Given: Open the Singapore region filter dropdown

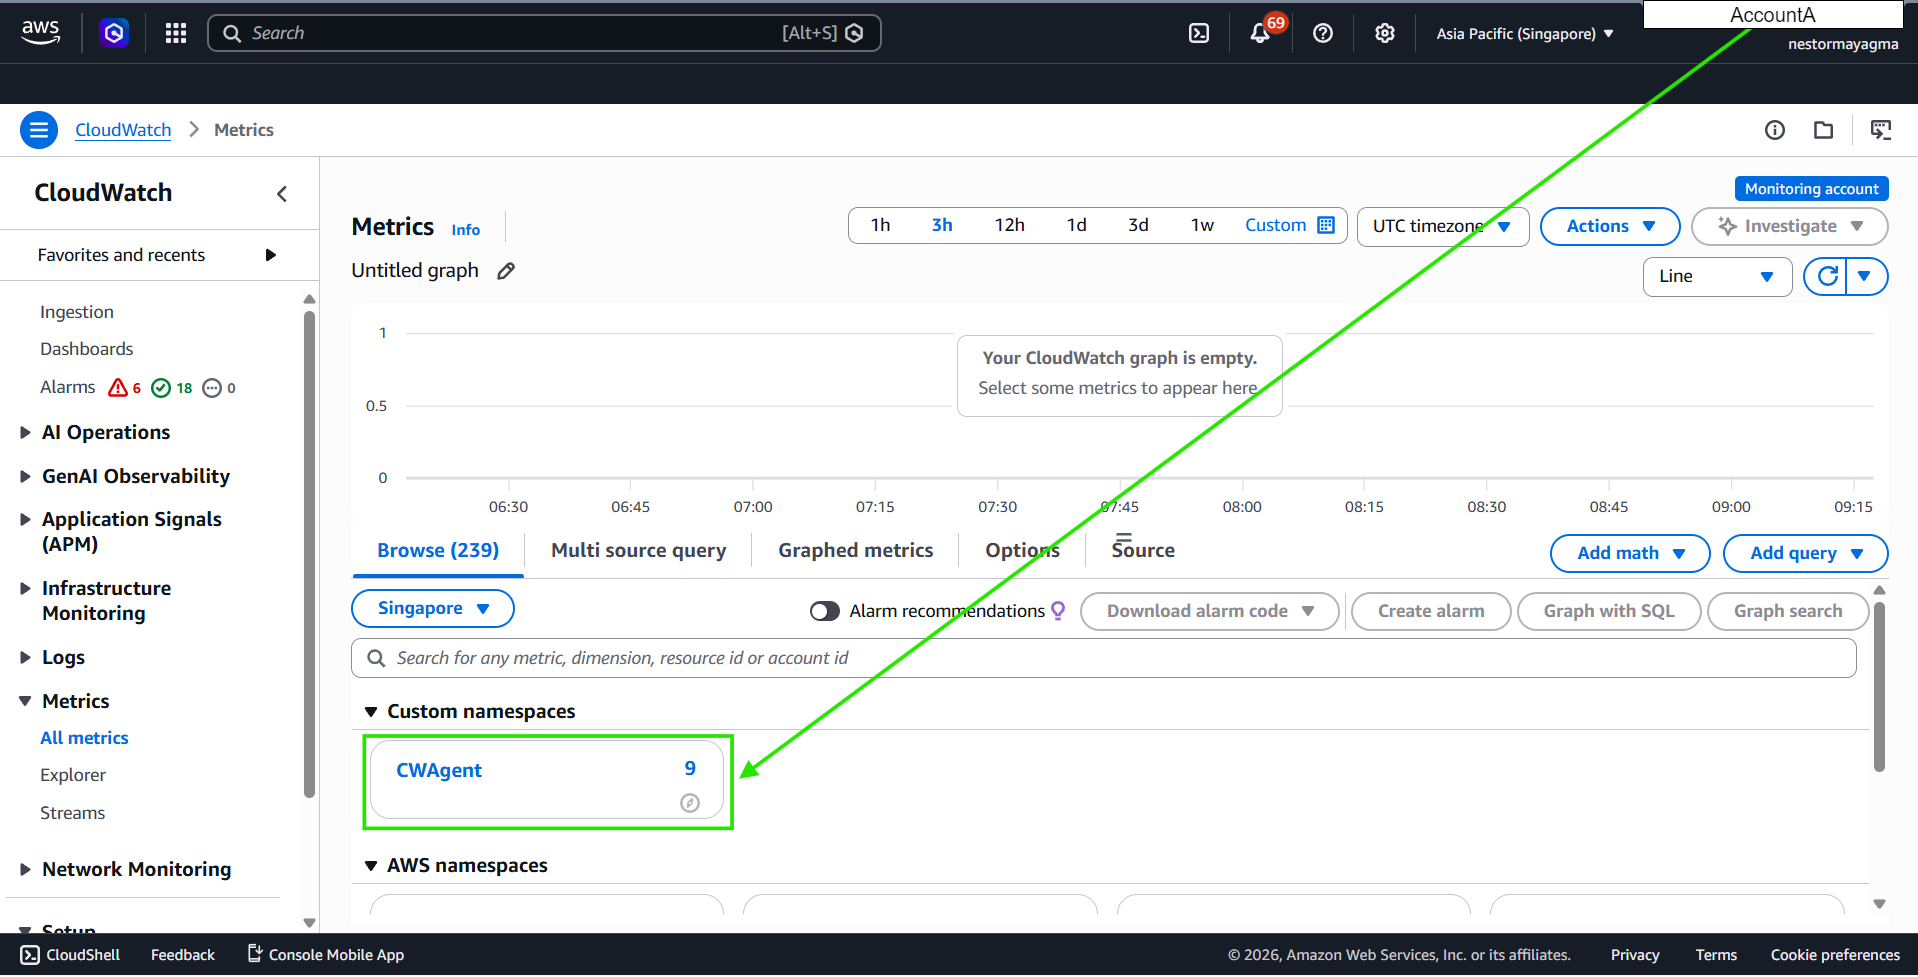Looking at the screenshot, I should 433,609.
